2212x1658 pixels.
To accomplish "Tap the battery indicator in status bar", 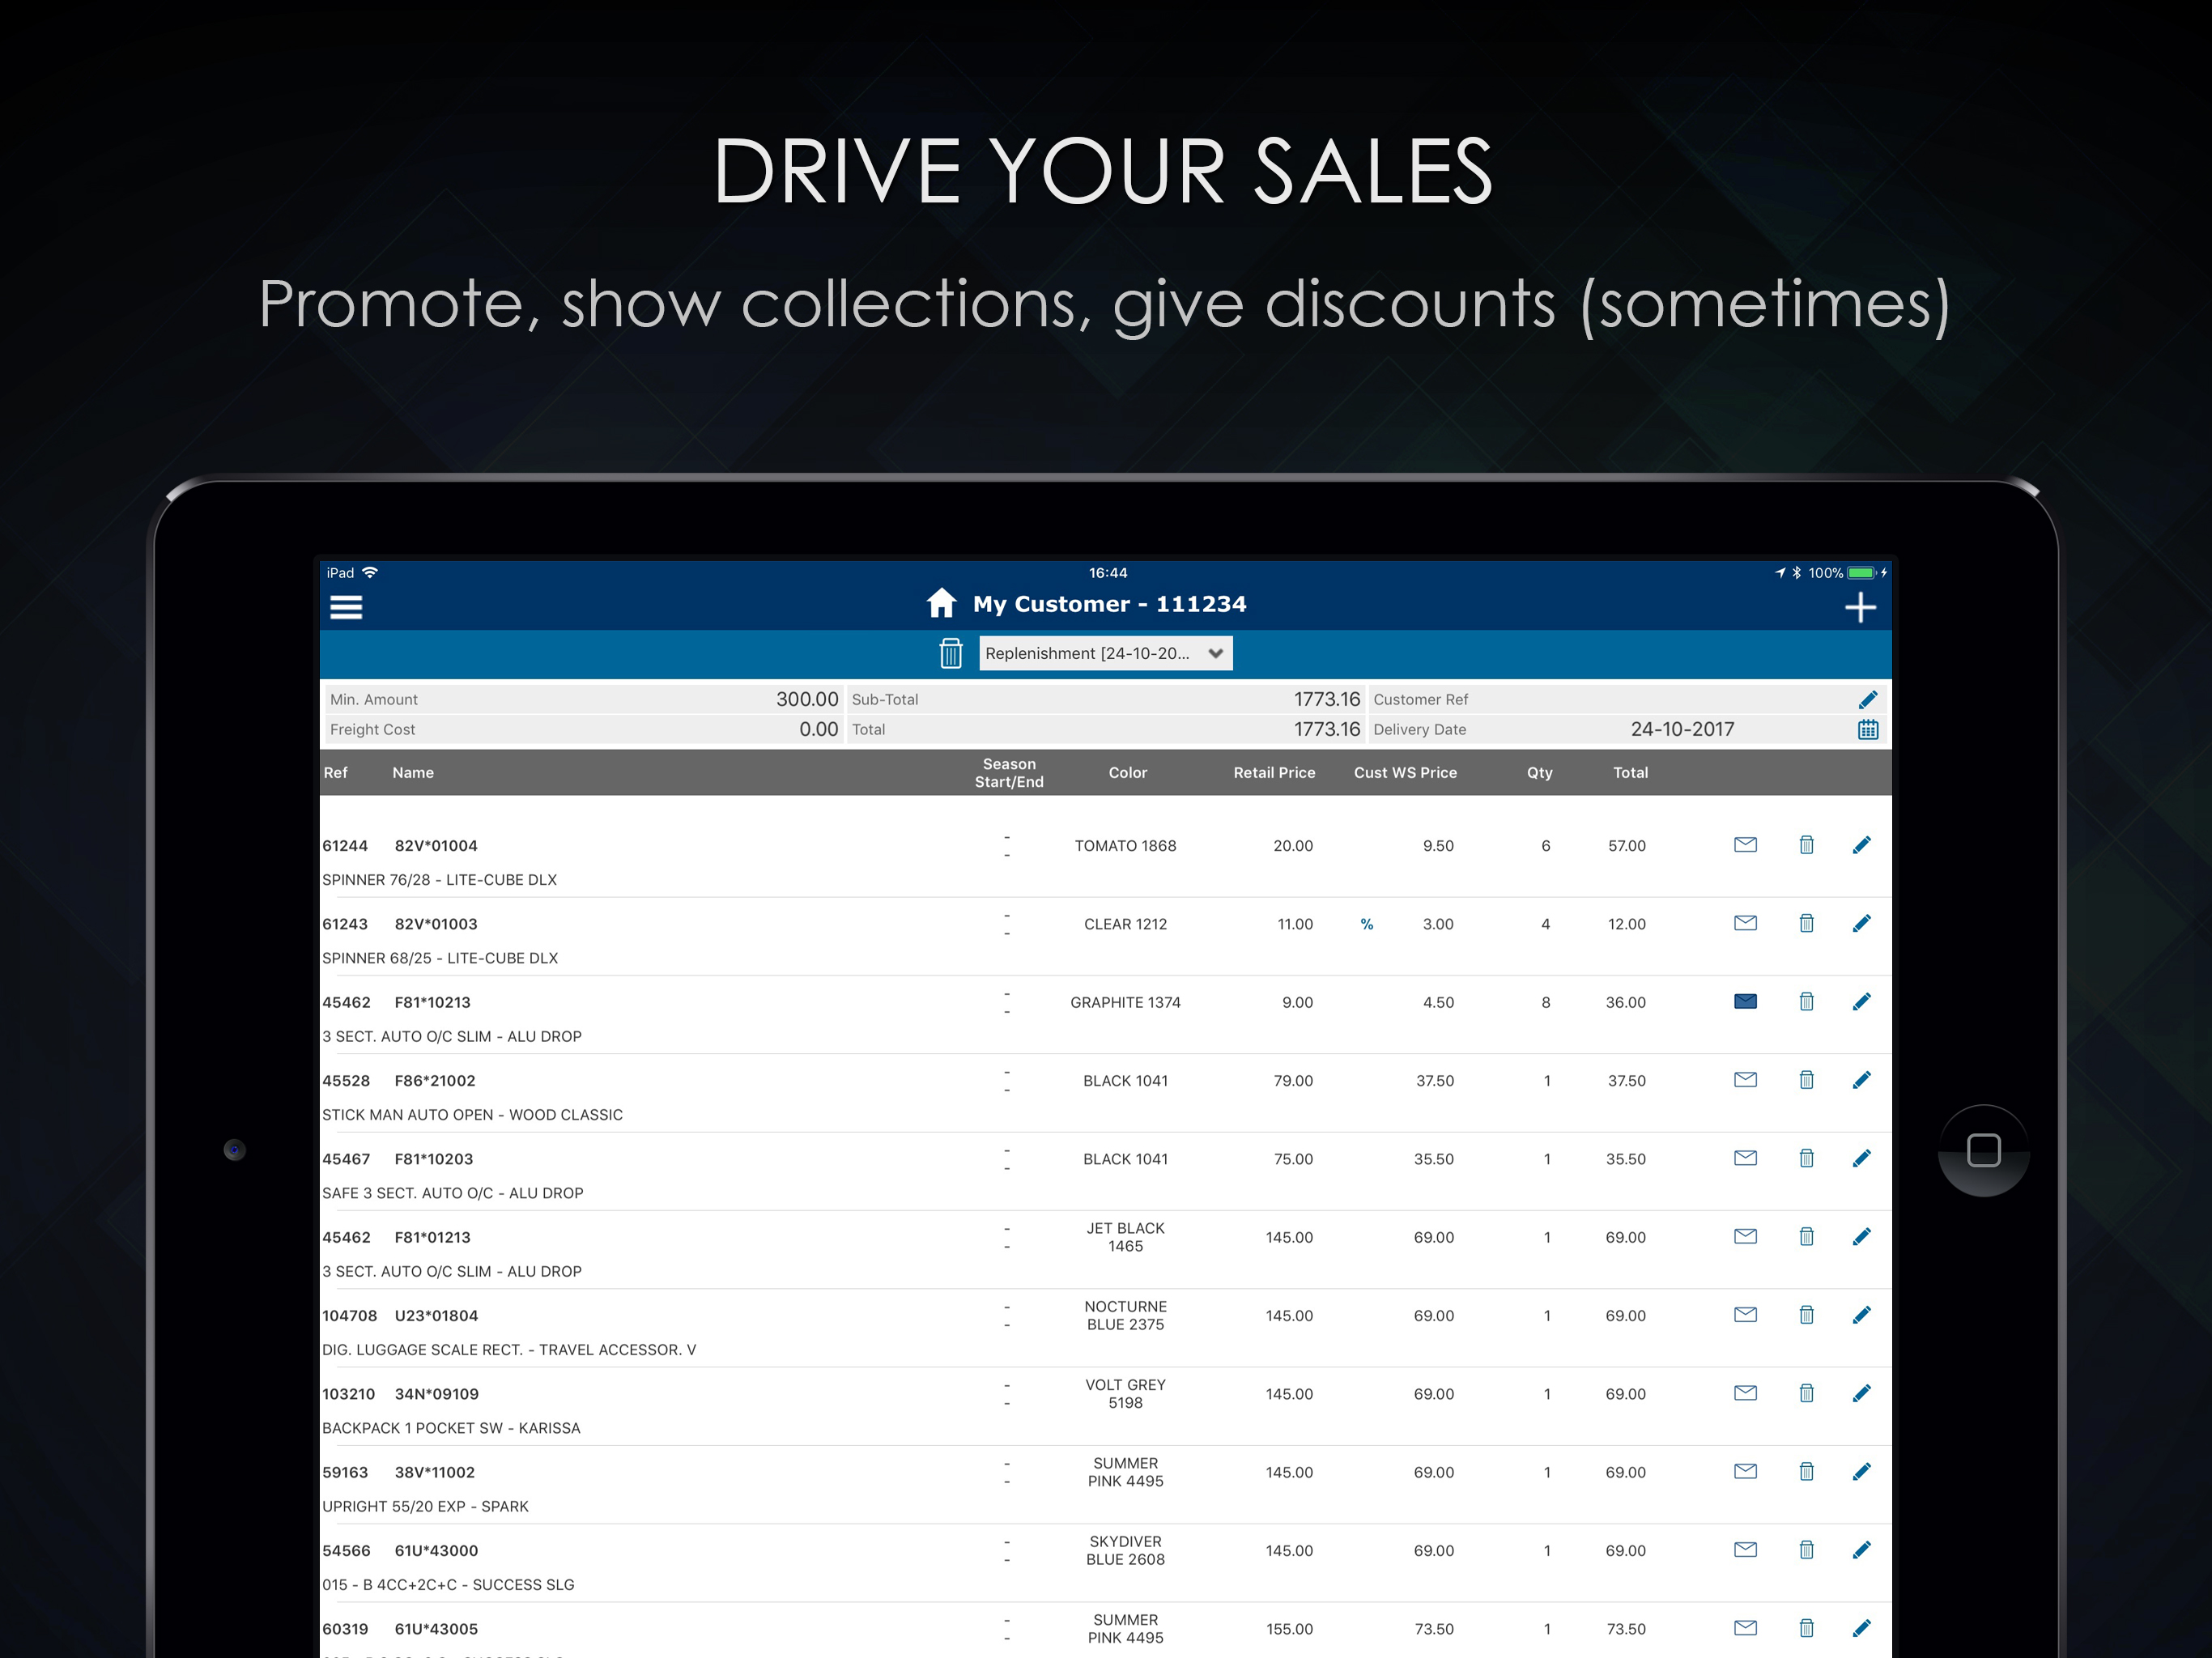I will [1861, 573].
